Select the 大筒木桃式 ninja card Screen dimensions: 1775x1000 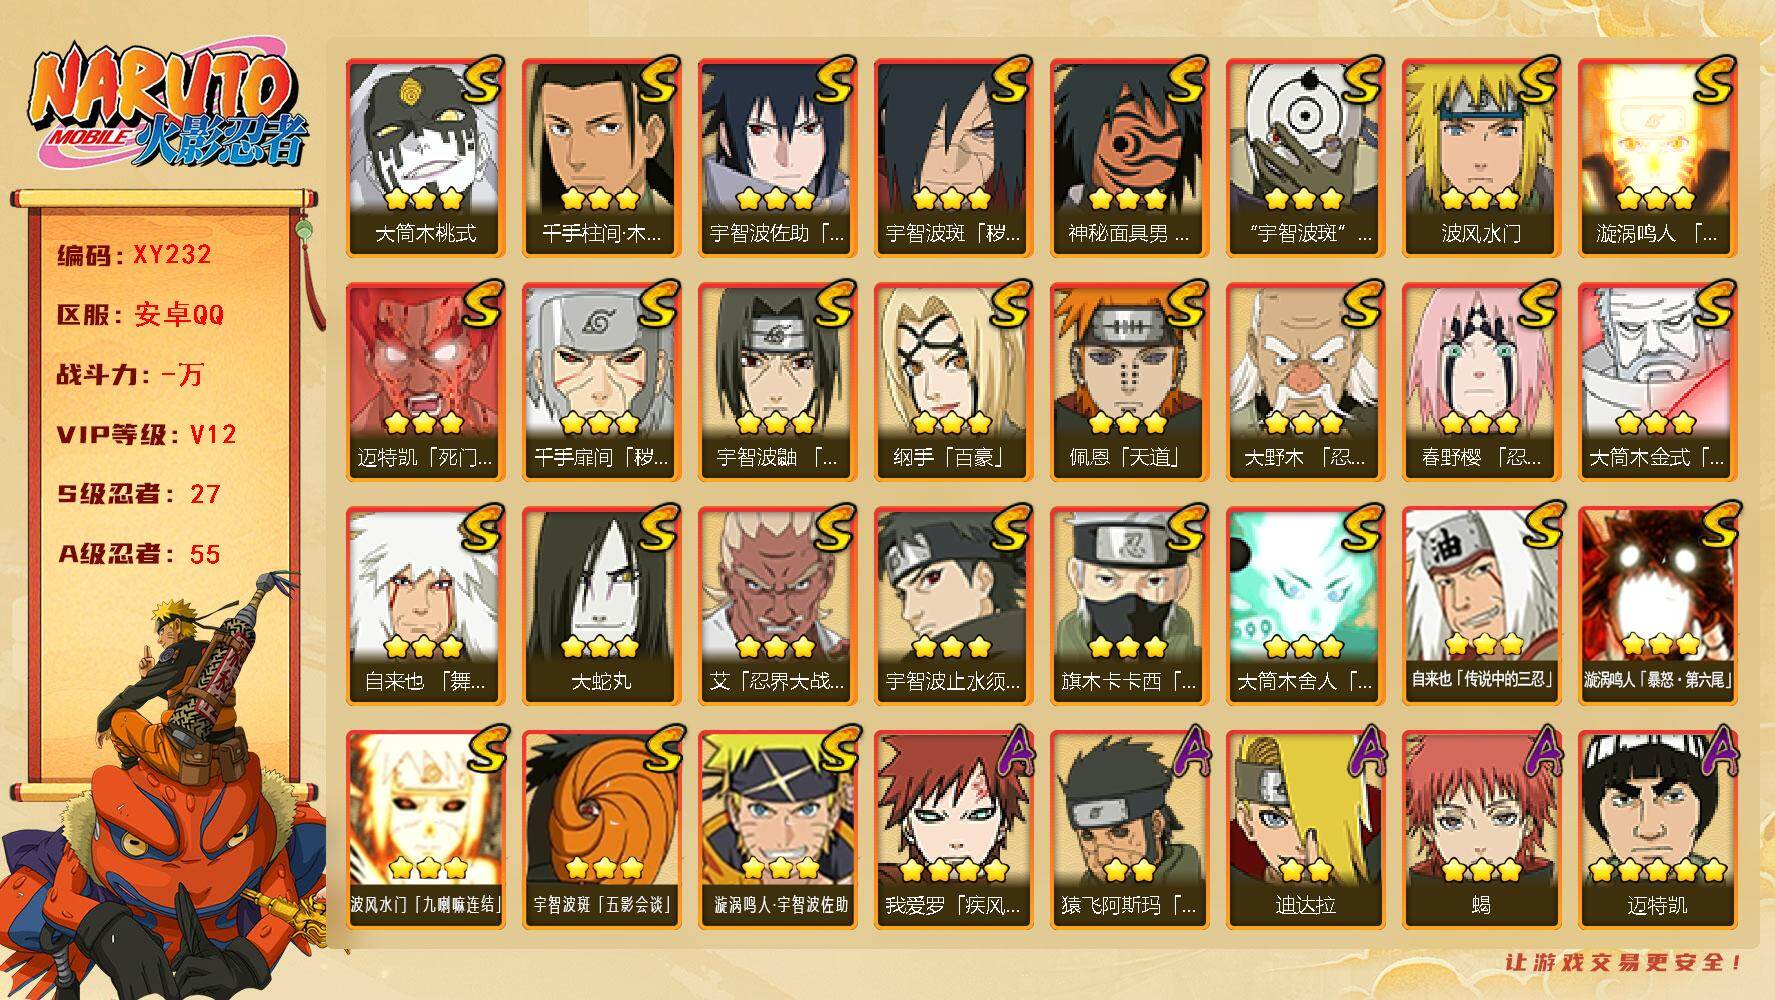(425, 158)
